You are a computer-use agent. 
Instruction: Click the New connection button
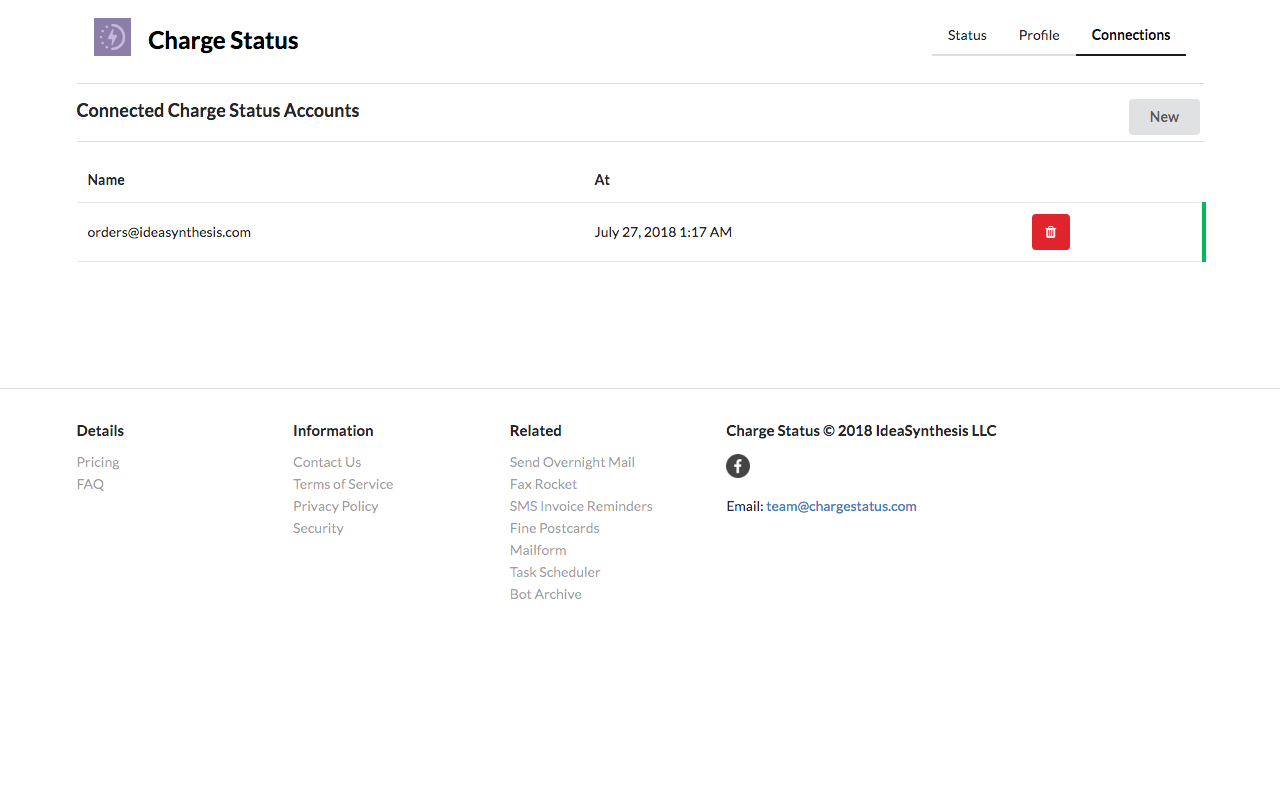coord(1164,117)
